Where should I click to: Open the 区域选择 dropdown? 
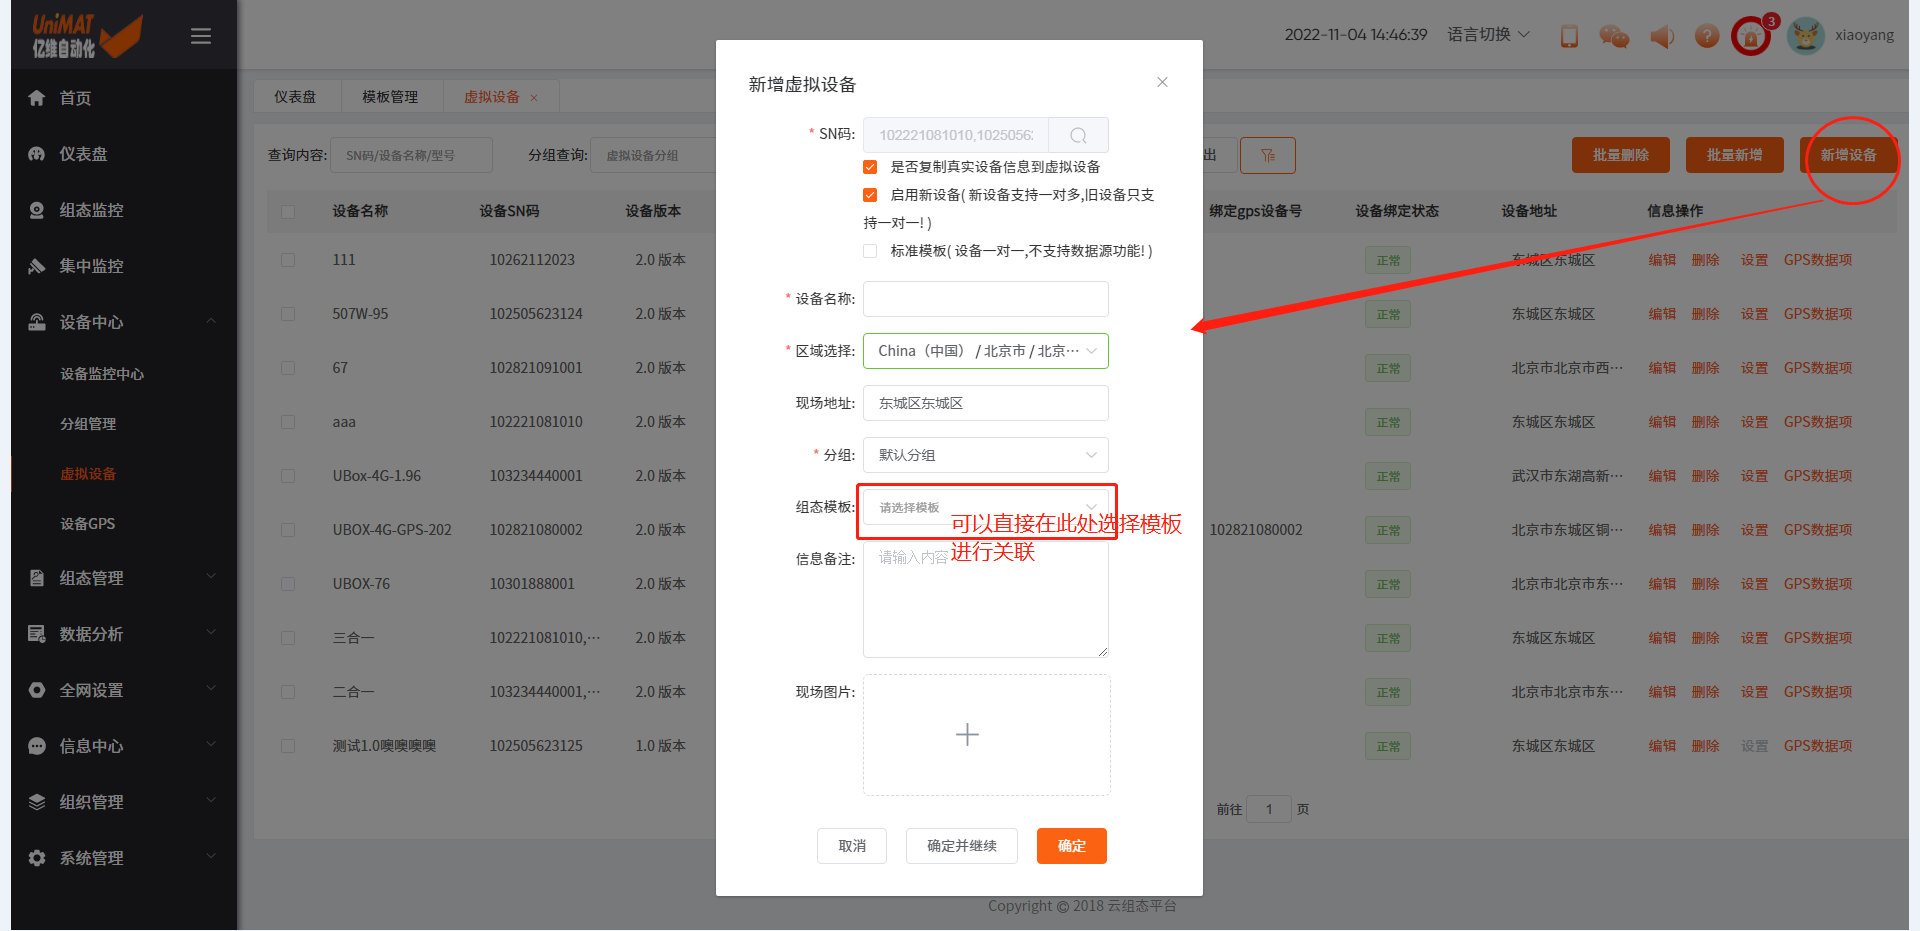(x=985, y=351)
